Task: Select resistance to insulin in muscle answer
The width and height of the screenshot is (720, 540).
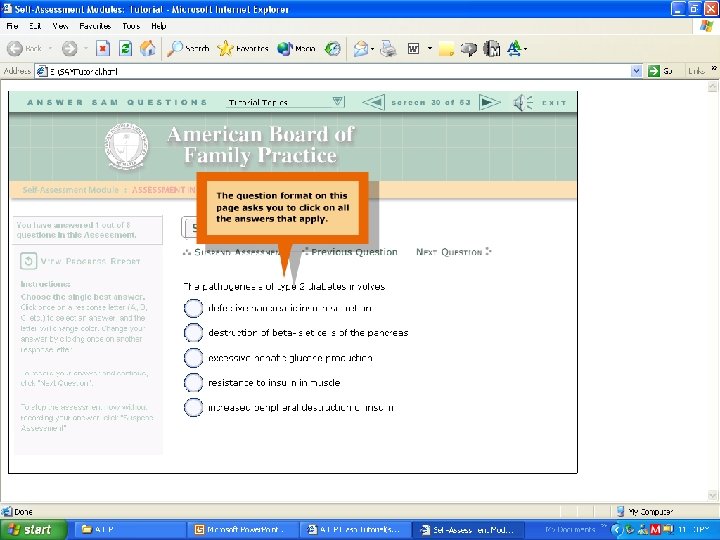Action: point(193,382)
